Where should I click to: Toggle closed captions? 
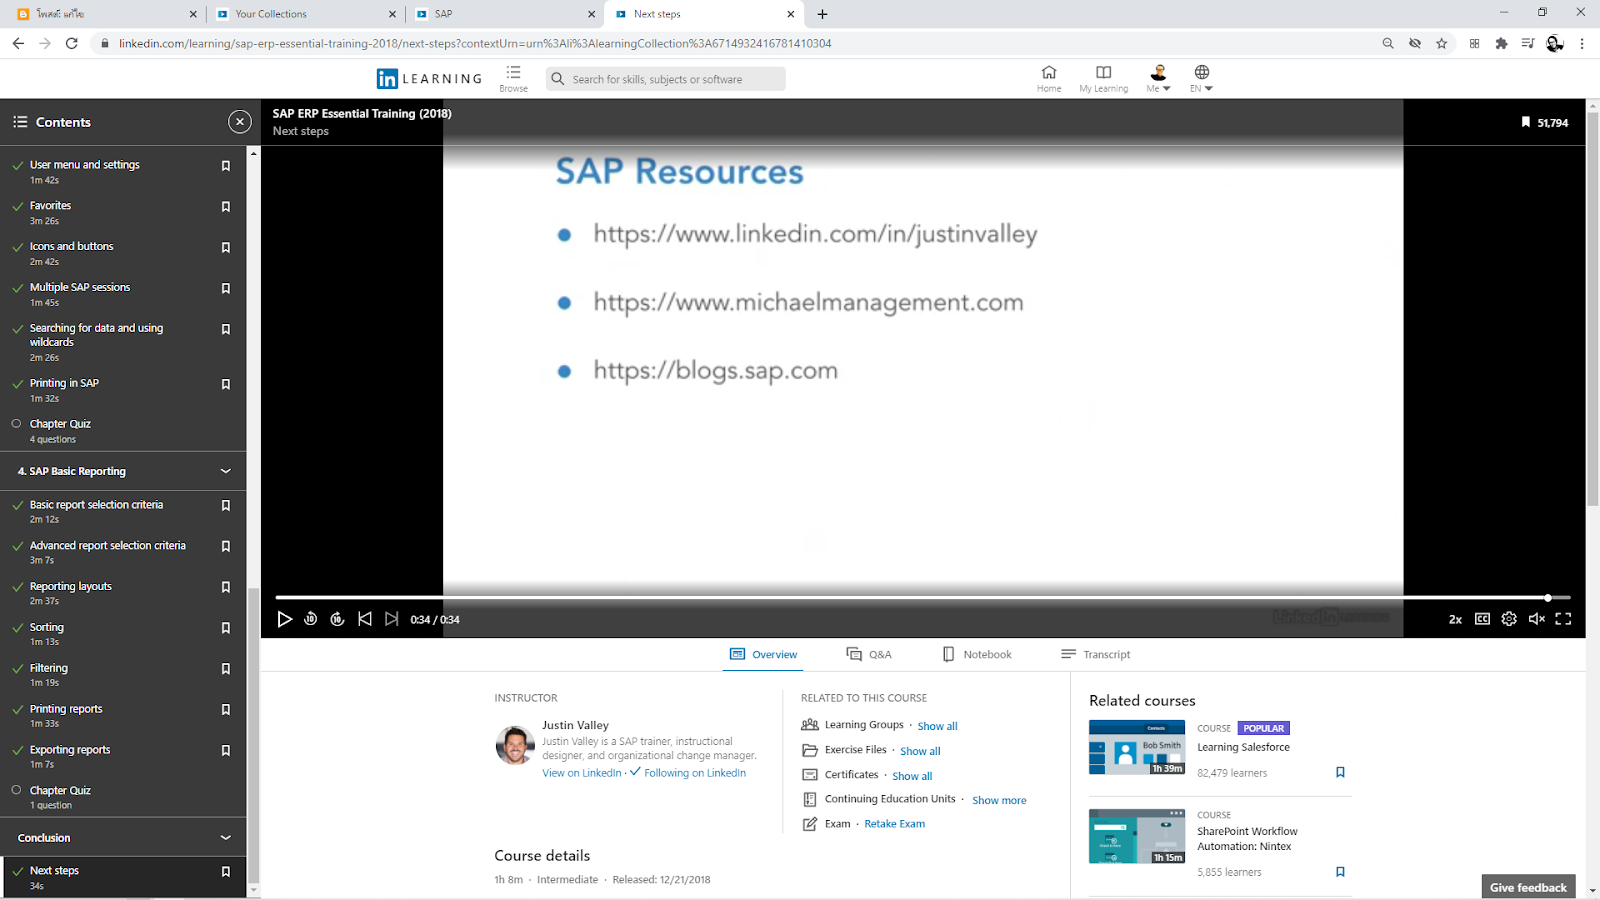[x=1482, y=619]
